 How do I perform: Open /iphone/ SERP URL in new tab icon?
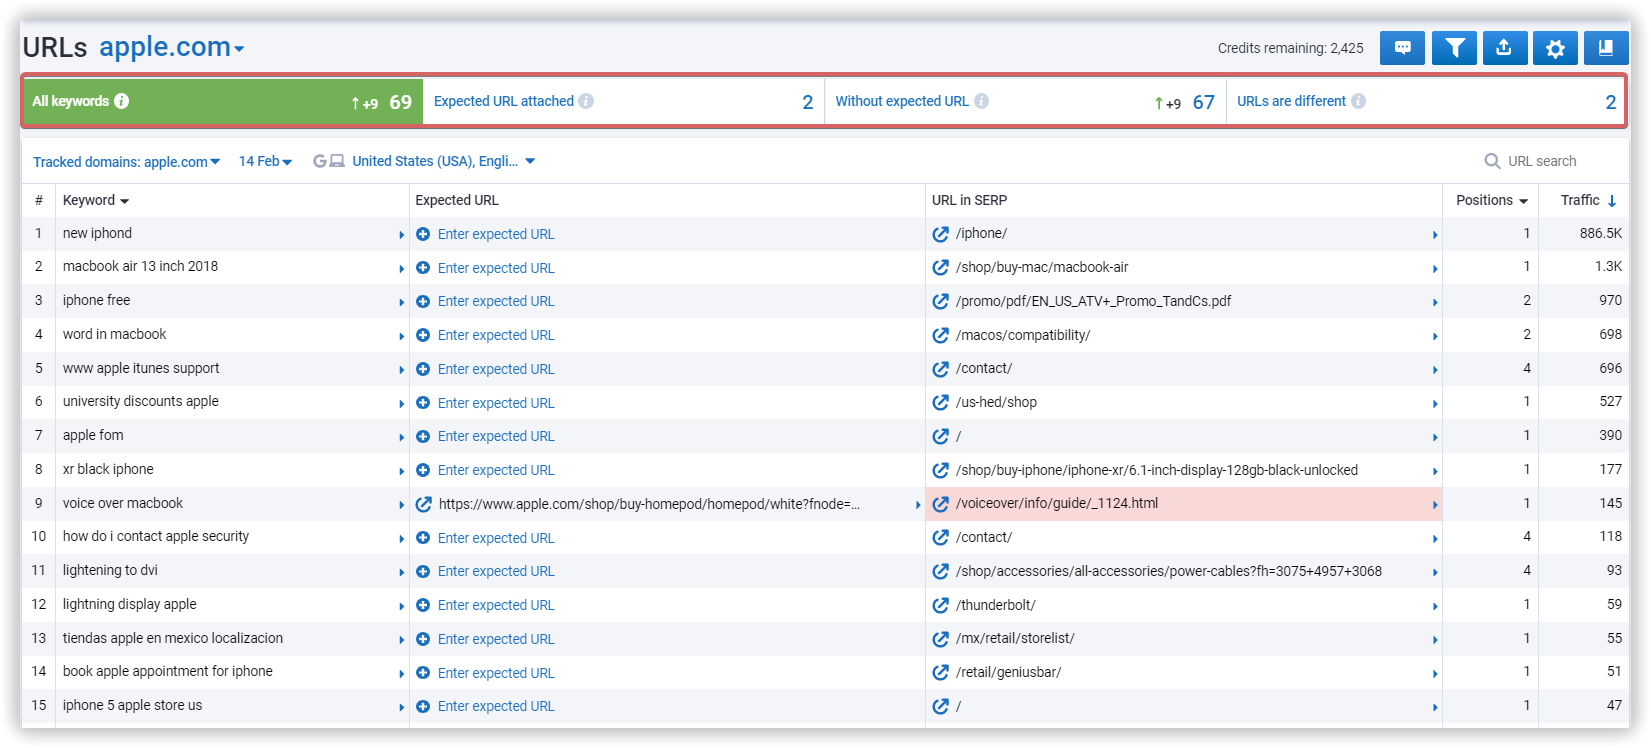pos(940,234)
